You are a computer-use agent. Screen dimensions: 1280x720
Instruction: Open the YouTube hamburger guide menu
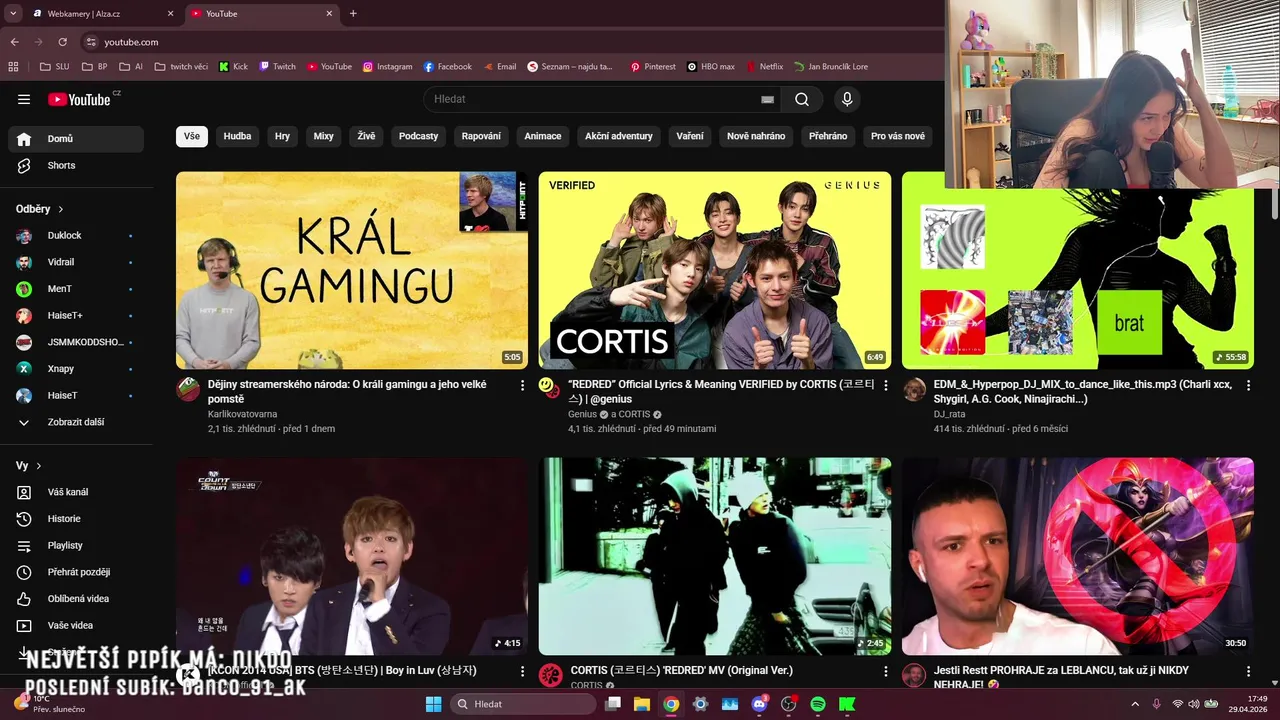tap(24, 99)
